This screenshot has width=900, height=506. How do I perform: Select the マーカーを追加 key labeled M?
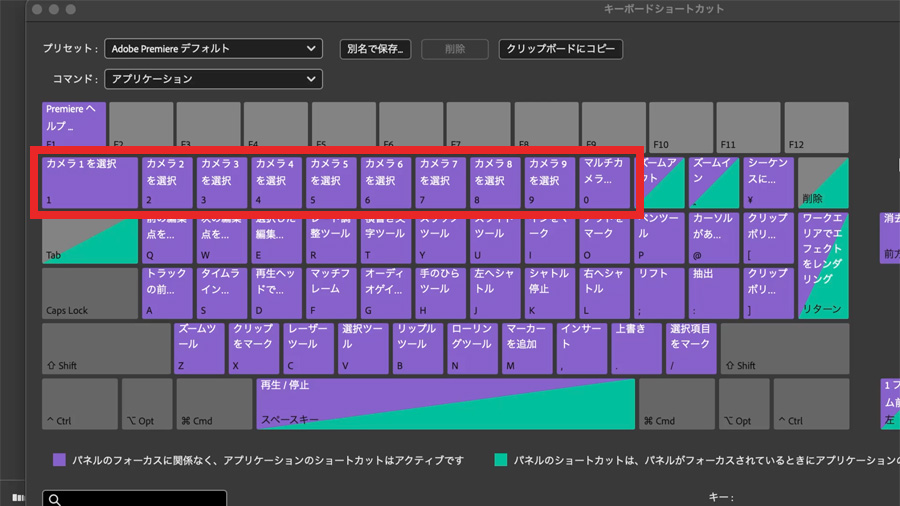click(527, 348)
